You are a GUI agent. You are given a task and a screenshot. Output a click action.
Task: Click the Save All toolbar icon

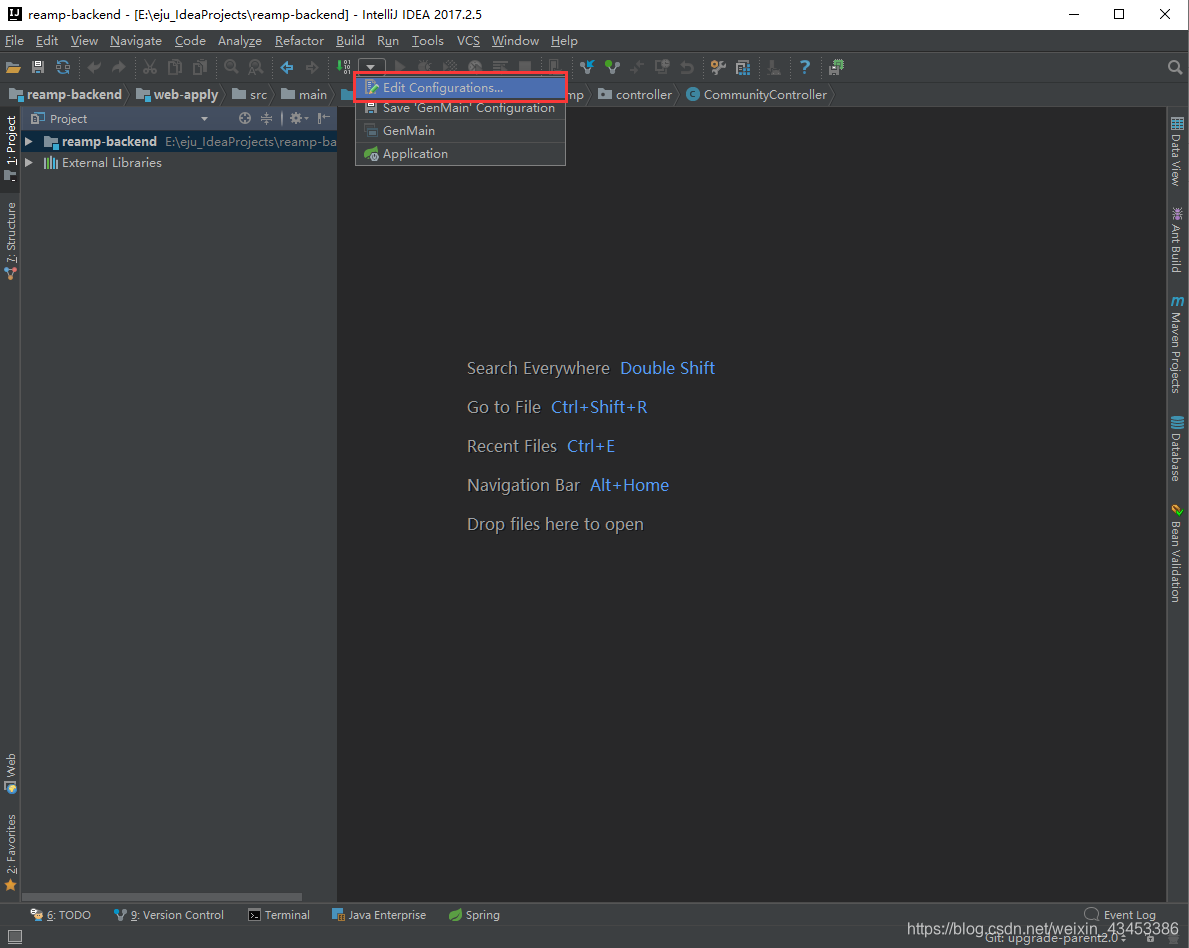pyautogui.click(x=38, y=67)
